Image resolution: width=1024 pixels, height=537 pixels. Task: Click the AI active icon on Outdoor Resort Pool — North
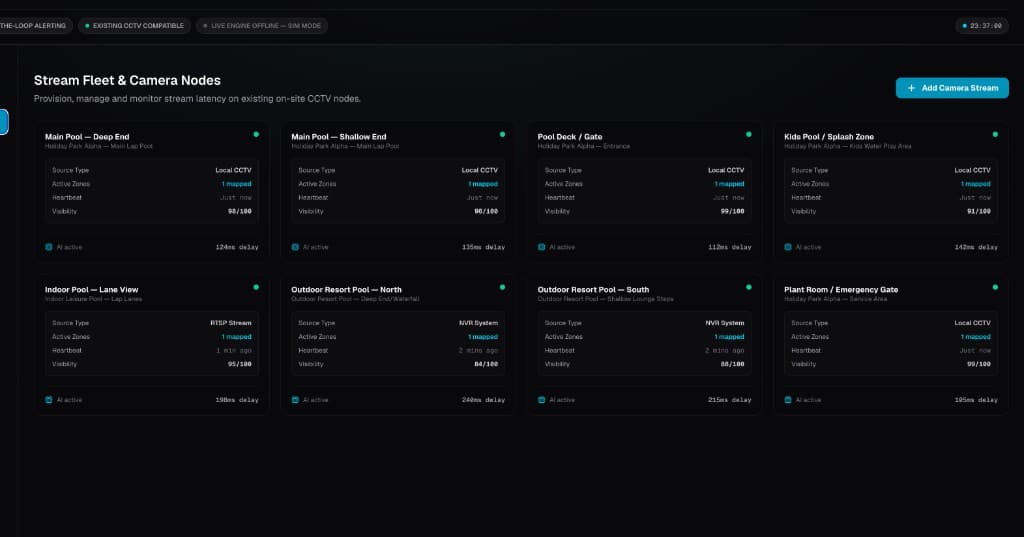pyautogui.click(x=295, y=400)
